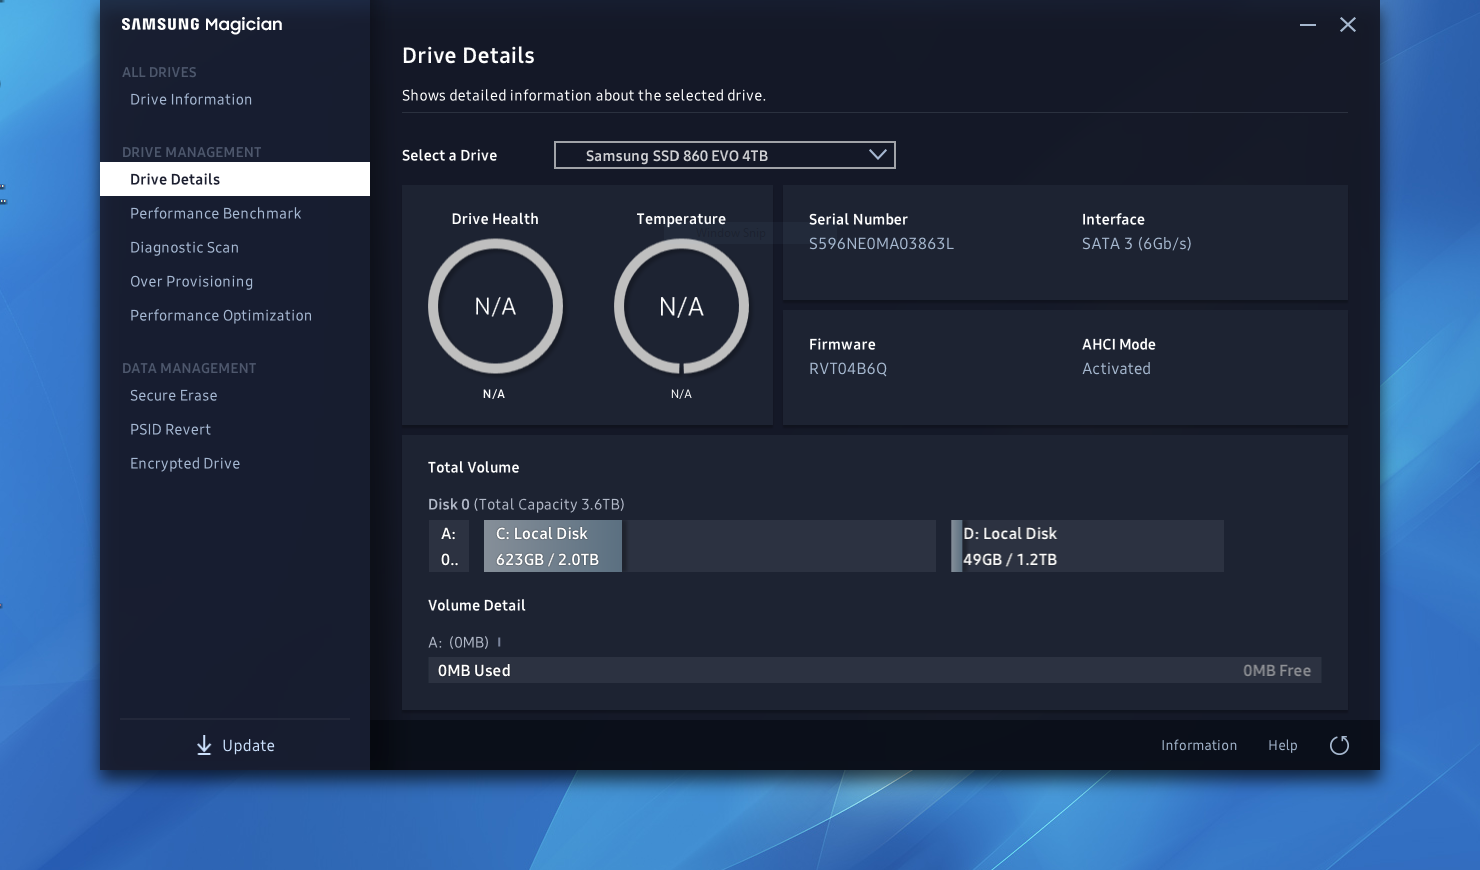Click the serial number S596NE0MA03863L
Viewport: 1480px width, 870px height.
881,243
